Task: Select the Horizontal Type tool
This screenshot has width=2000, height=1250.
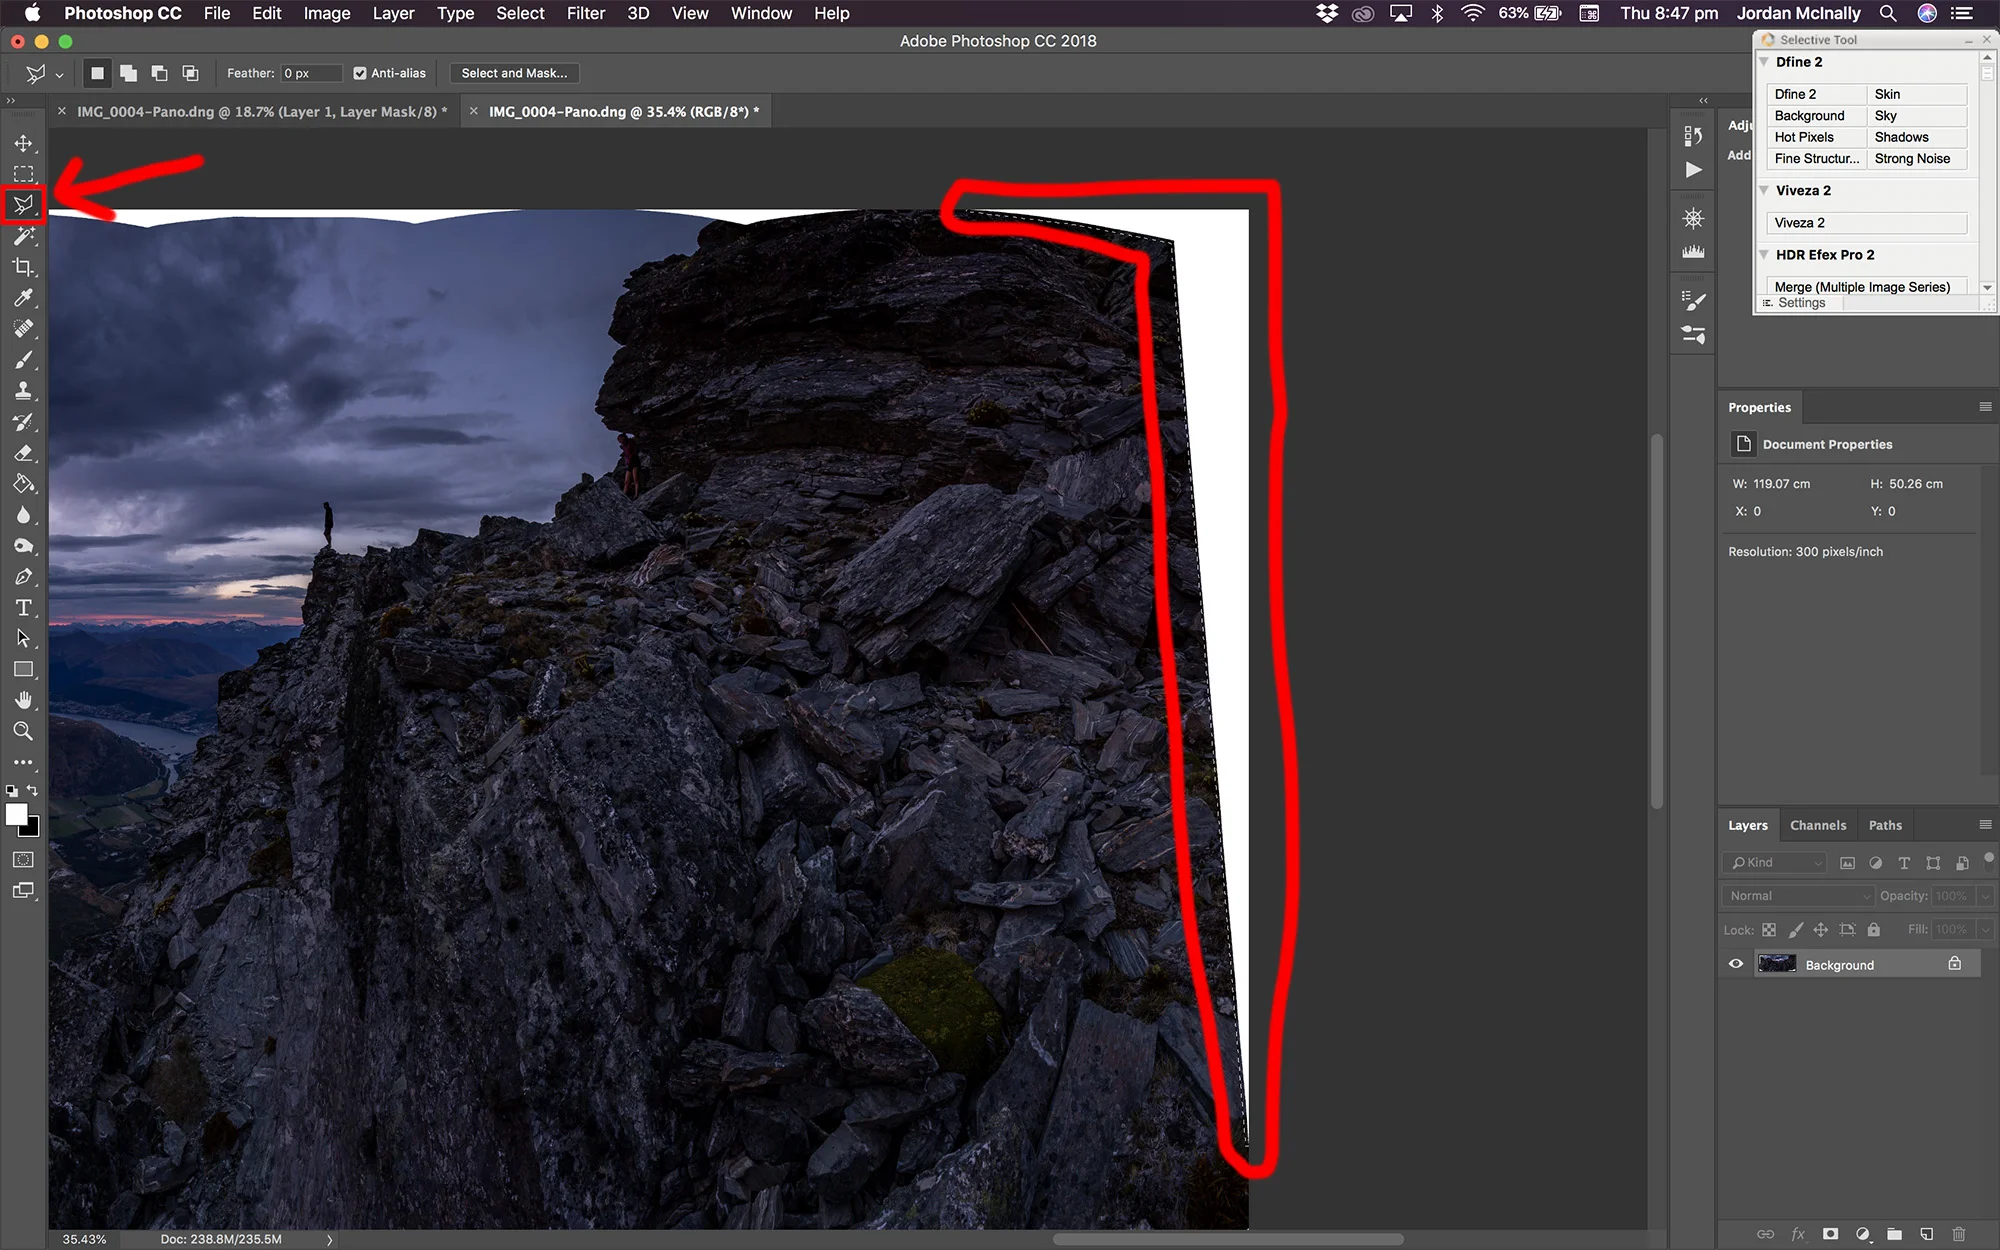Action: pyautogui.click(x=23, y=608)
